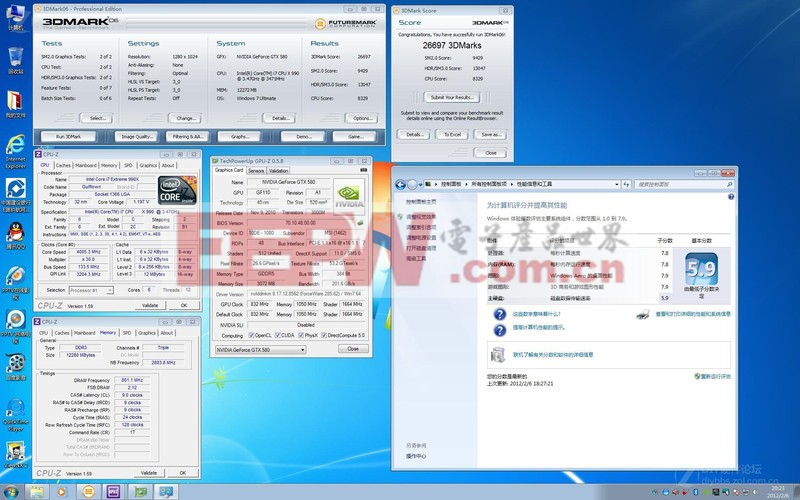Viewport: 800px width, 500px height.
Task: Click Filtering & AA button
Action: tap(188, 136)
